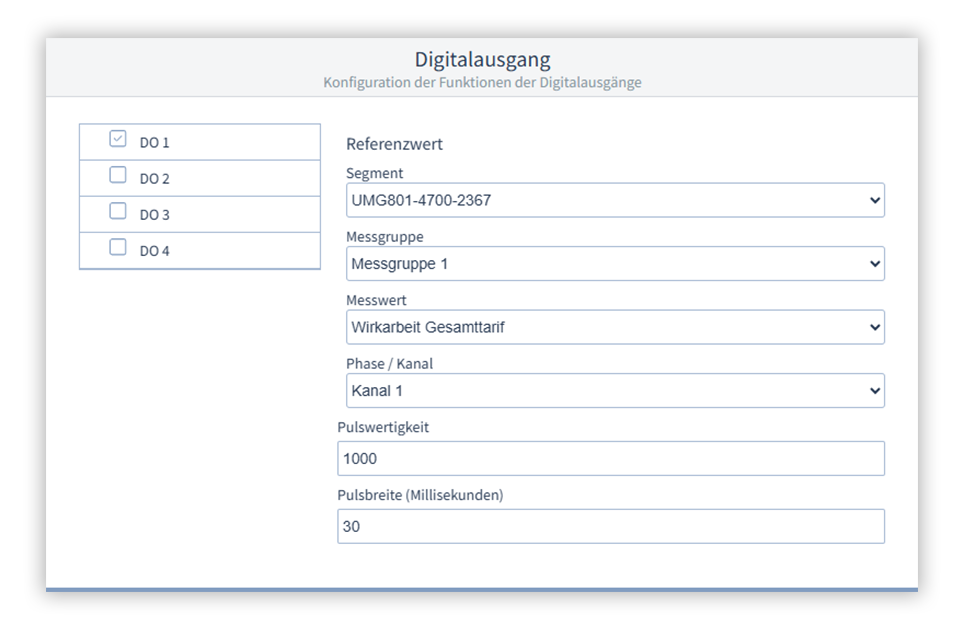Select the DO 1 row label
Image resolution: width=963 pixels, height=630 pixels.
click(154, 143)
